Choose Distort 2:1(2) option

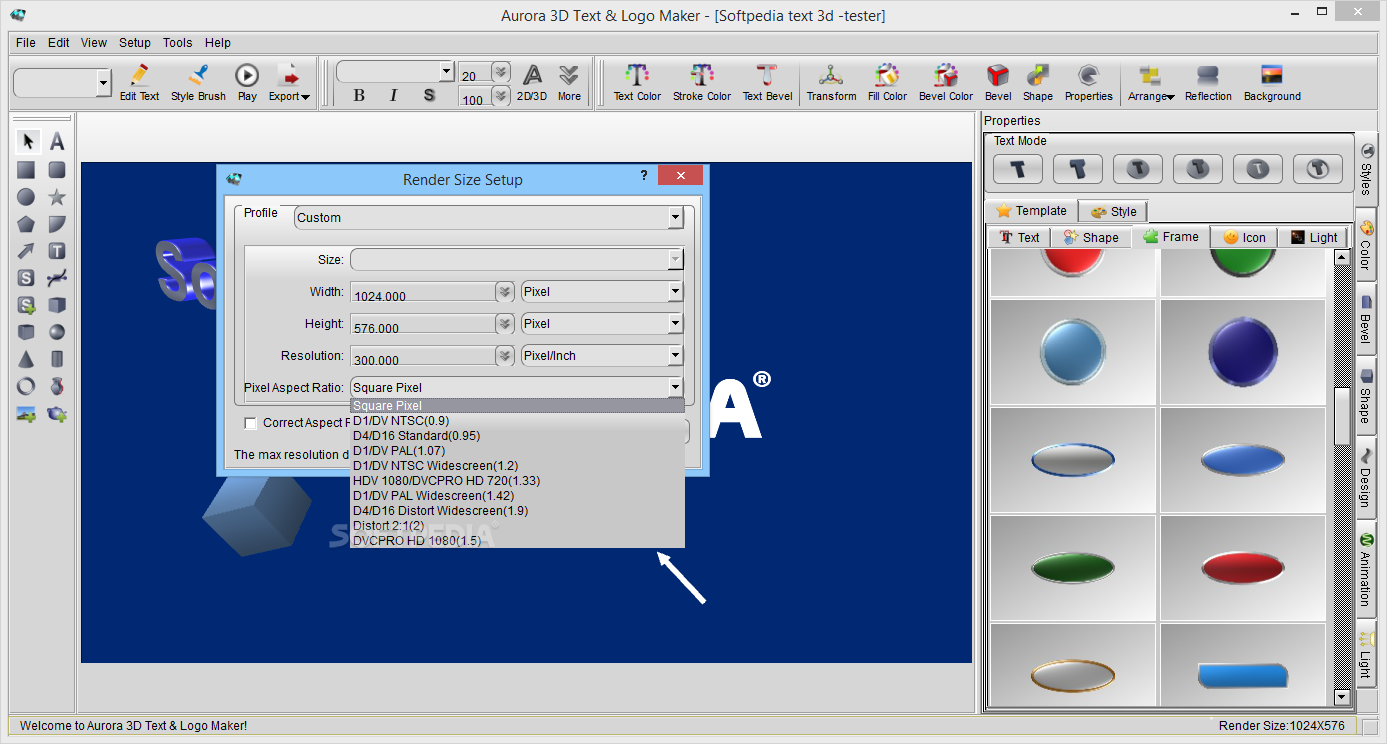point(517,526)
